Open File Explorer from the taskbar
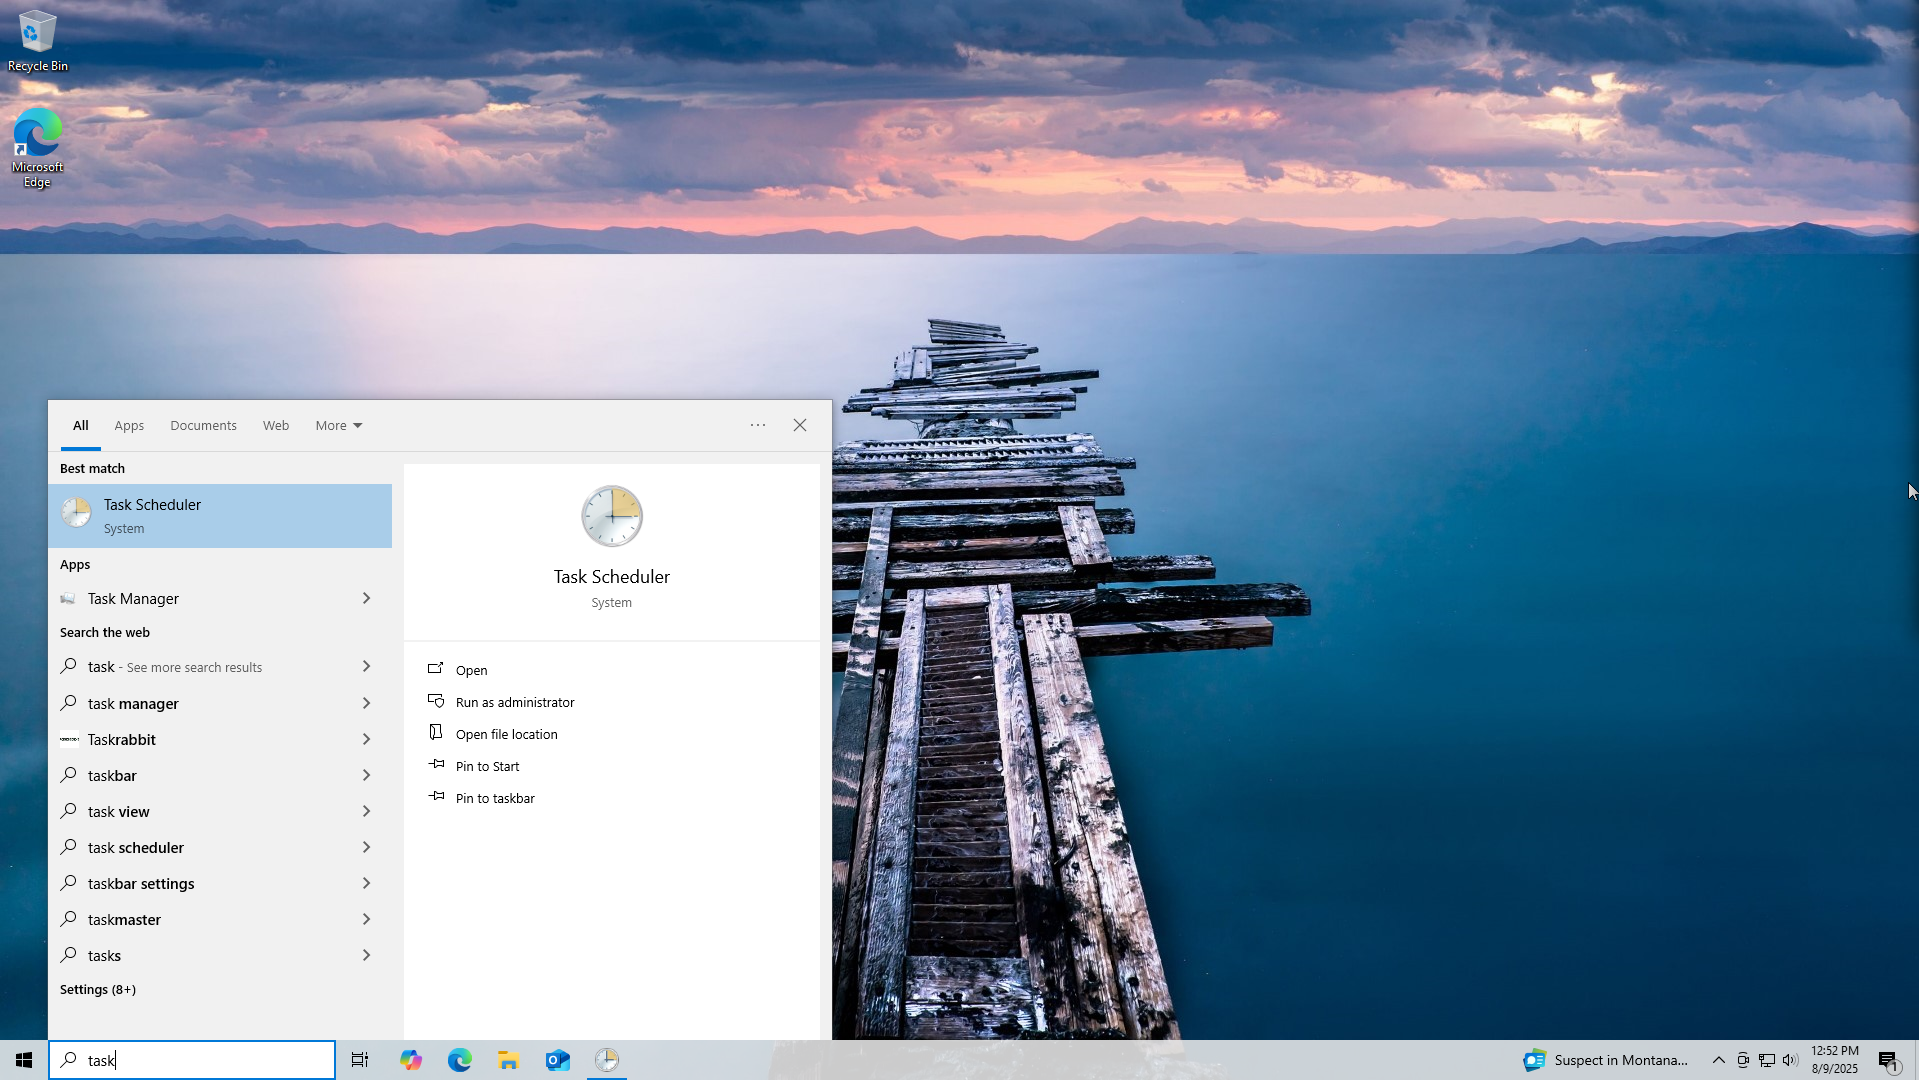 [509, 1060]
